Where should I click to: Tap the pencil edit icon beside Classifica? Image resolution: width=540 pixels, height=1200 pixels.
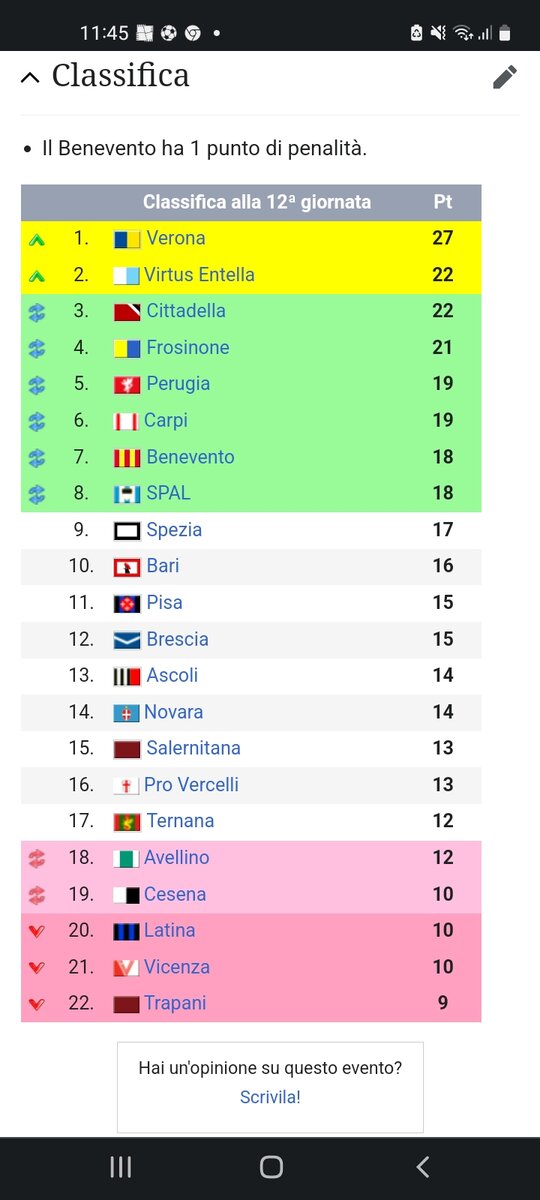point(505,77)
